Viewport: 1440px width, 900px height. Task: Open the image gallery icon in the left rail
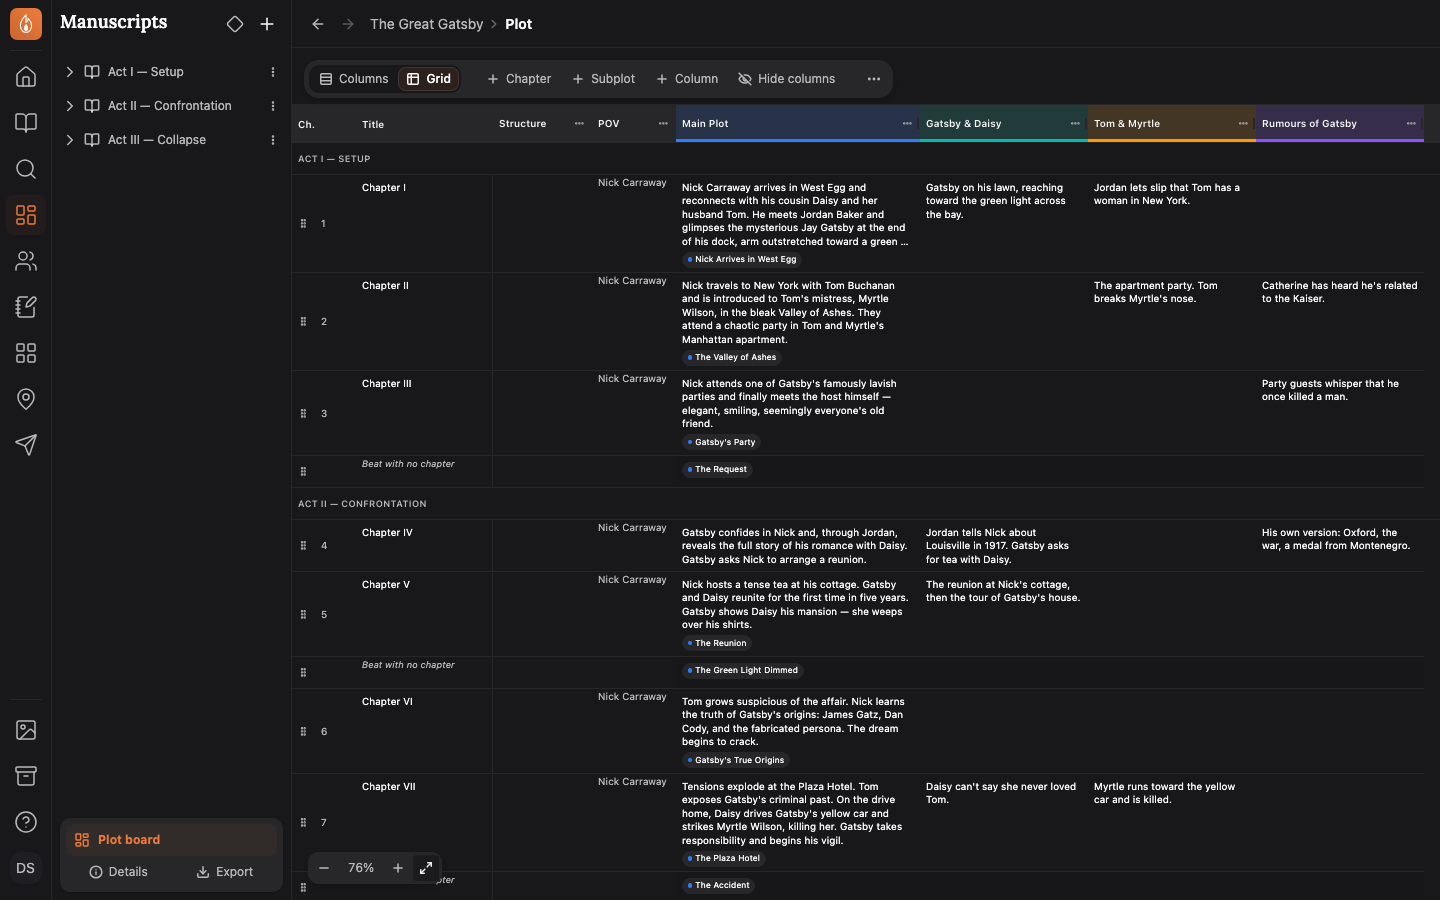pyautogui.click(x=26, y=730)
